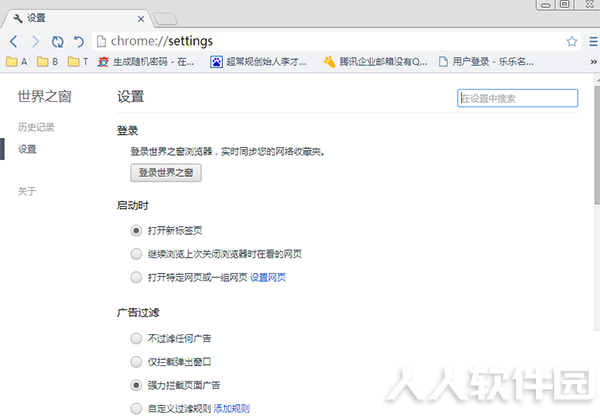Go forward with the forward arrow
The image size is (600, 418).
click(36, 41)
